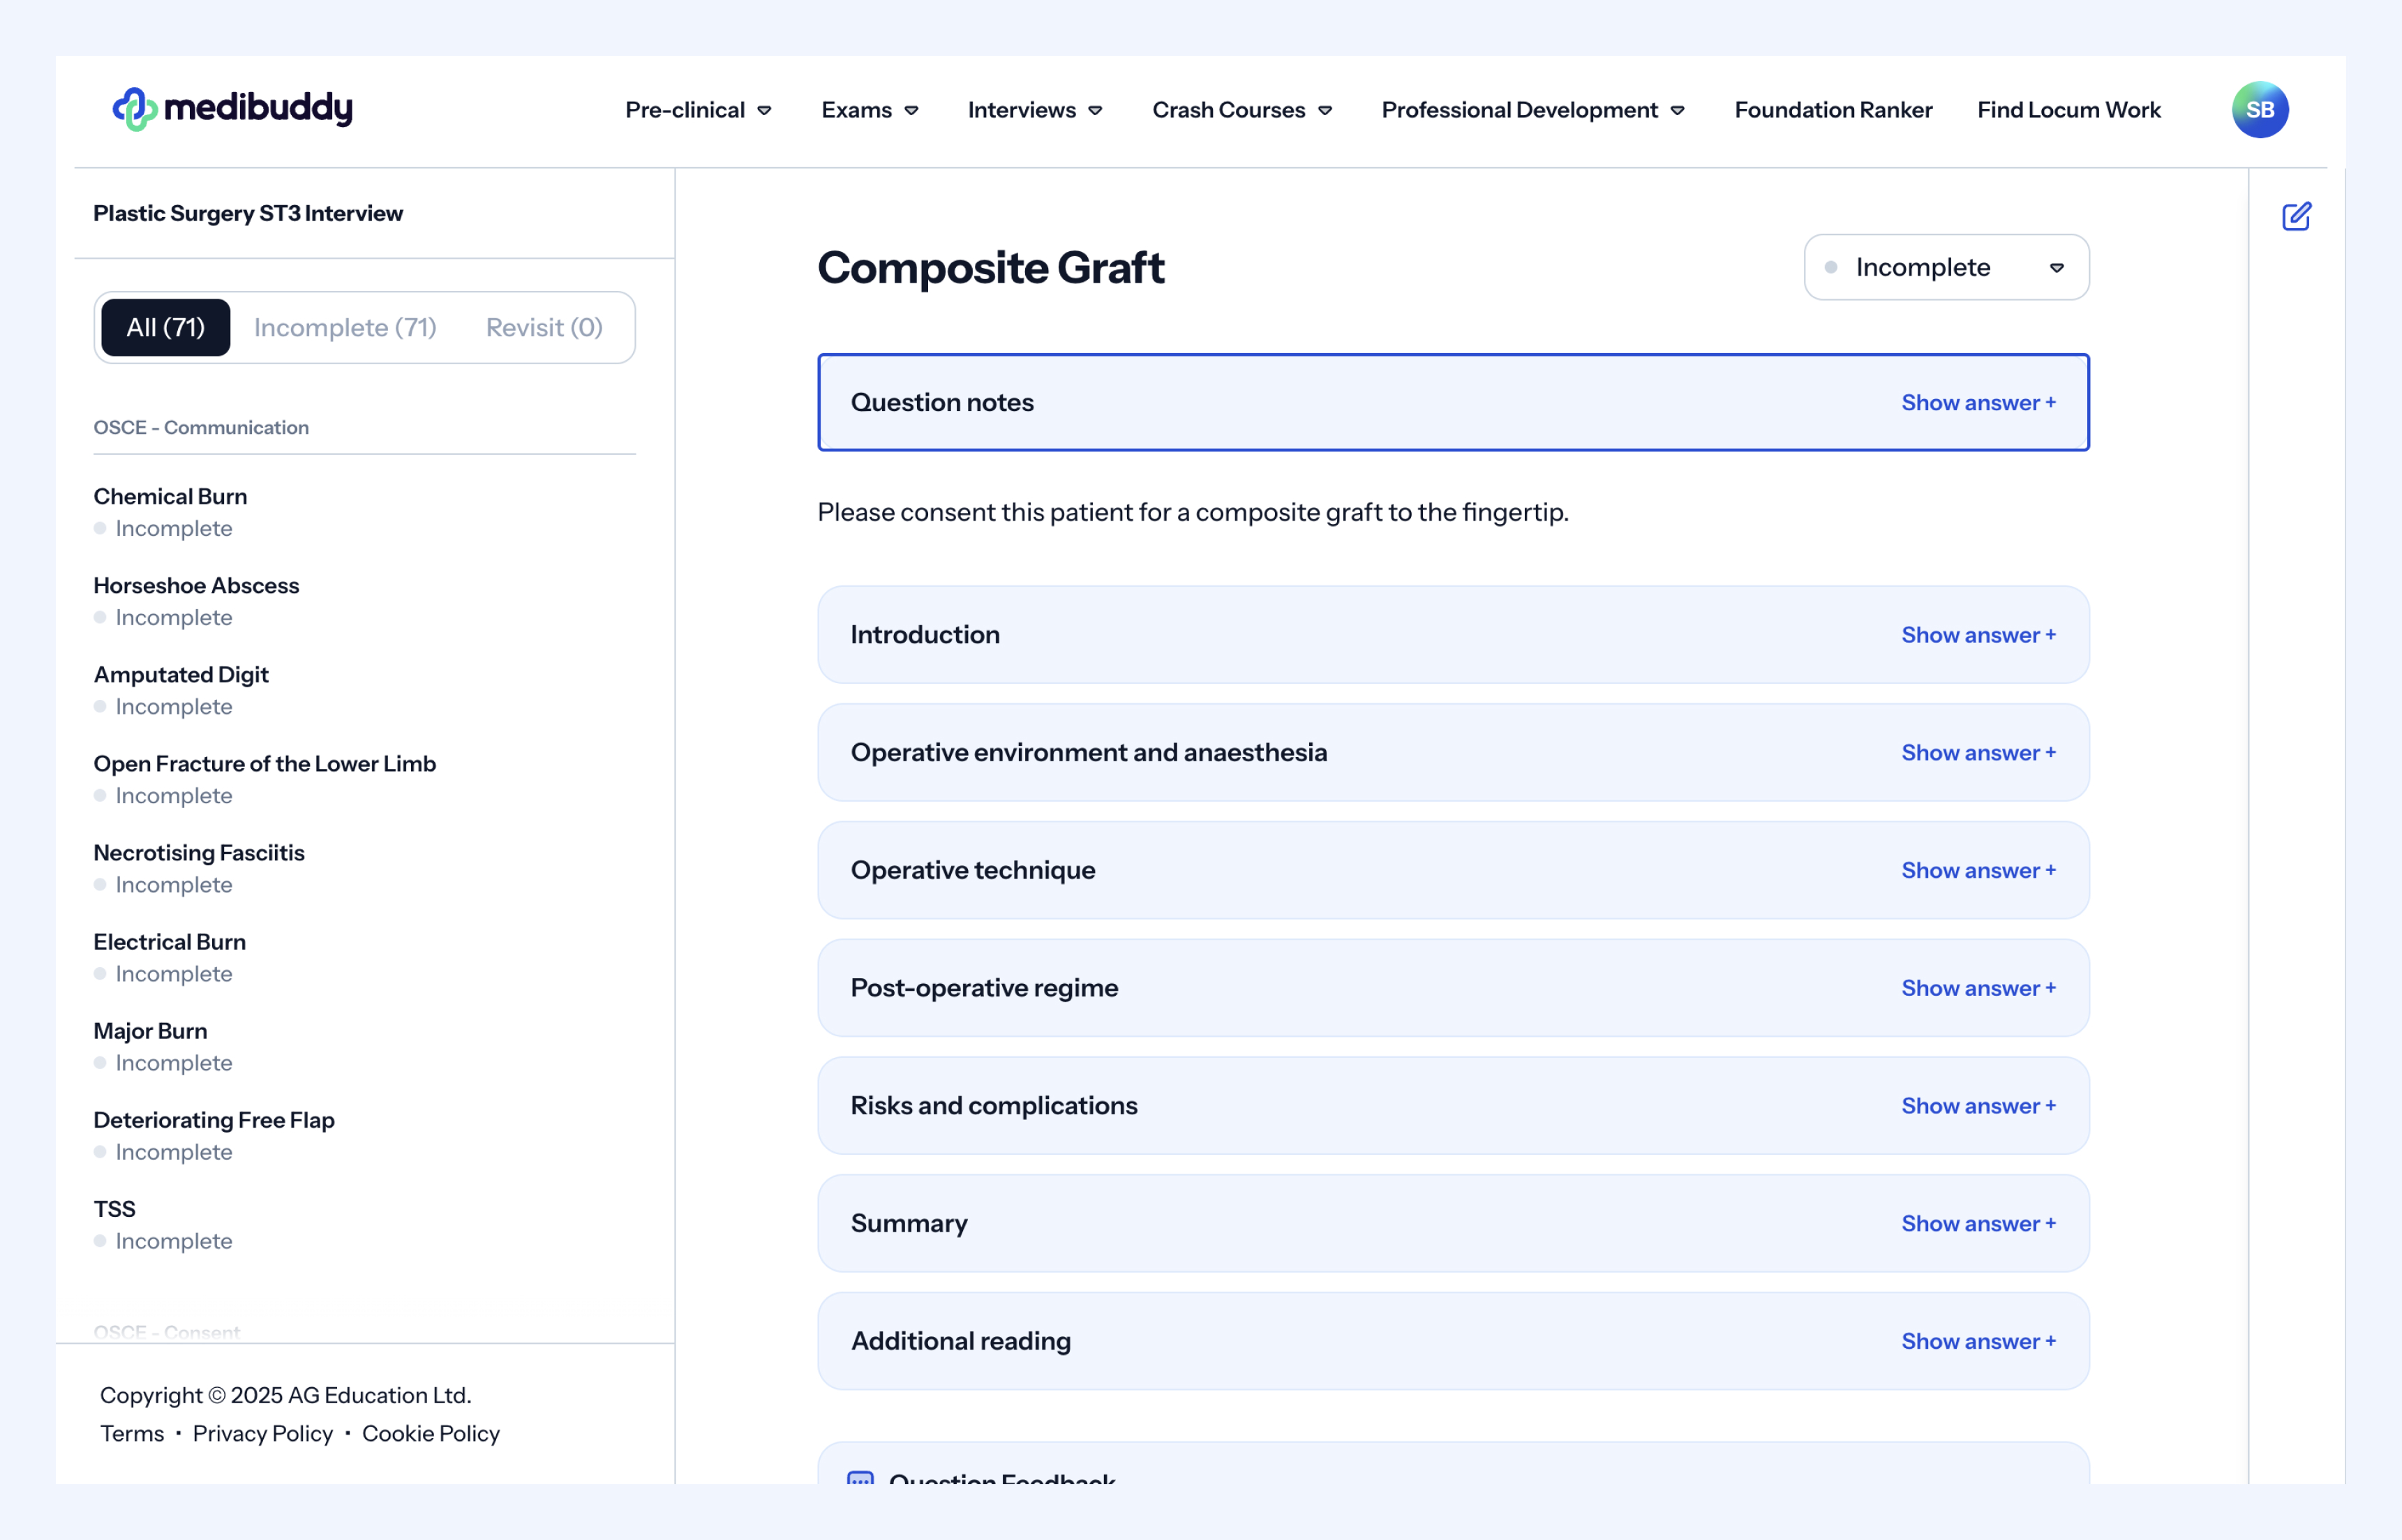Click the Crash Courses chevron icon
The height and width of the screenshot is (1540, 2402).
point(1325,111)
